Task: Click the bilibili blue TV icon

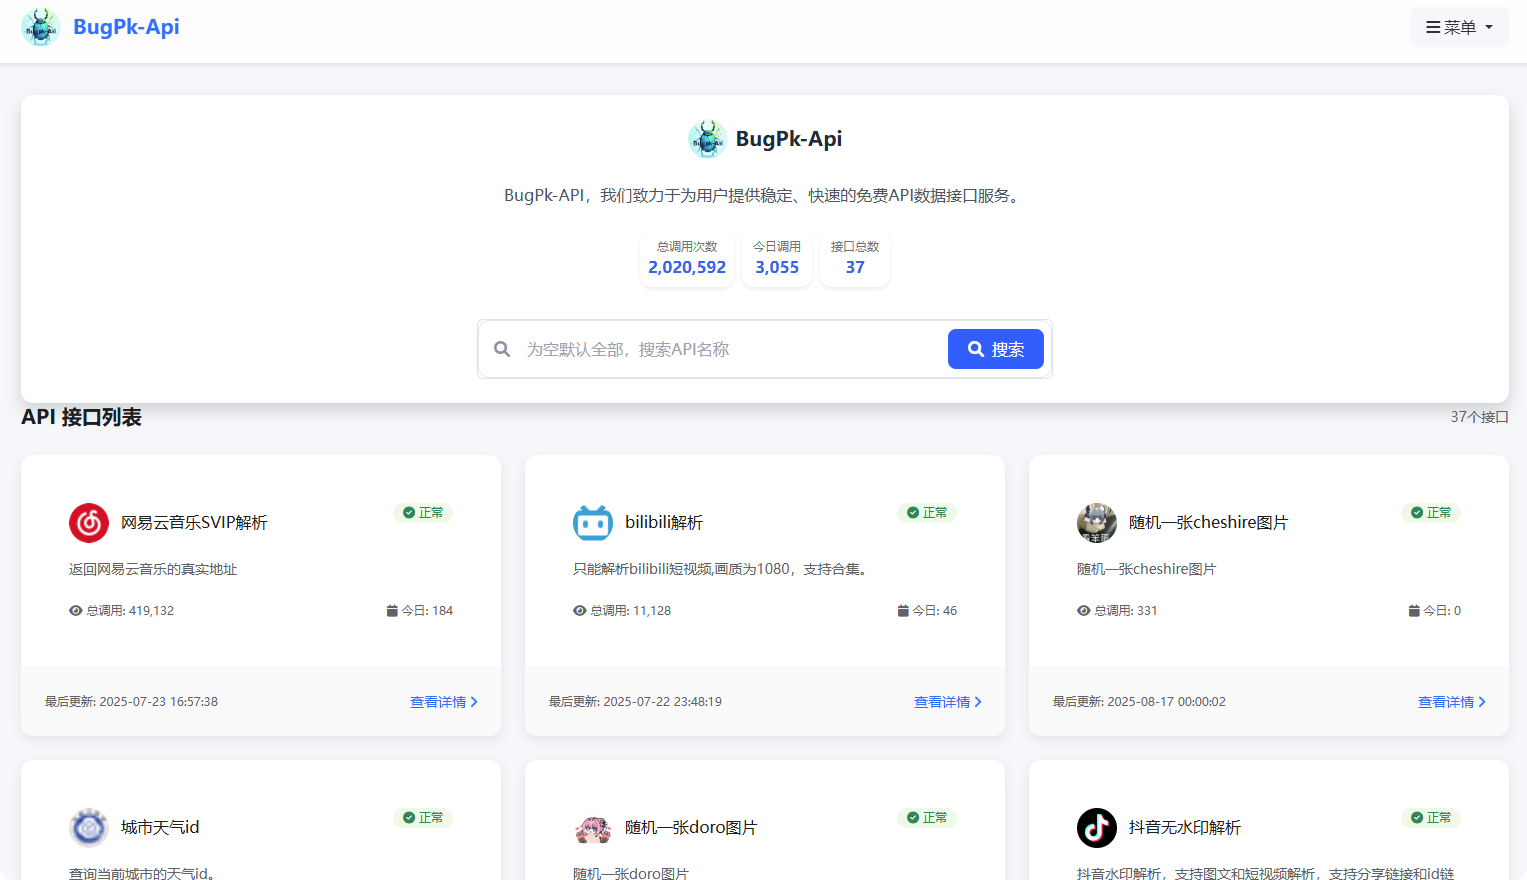Action: (x=593, y=523)
